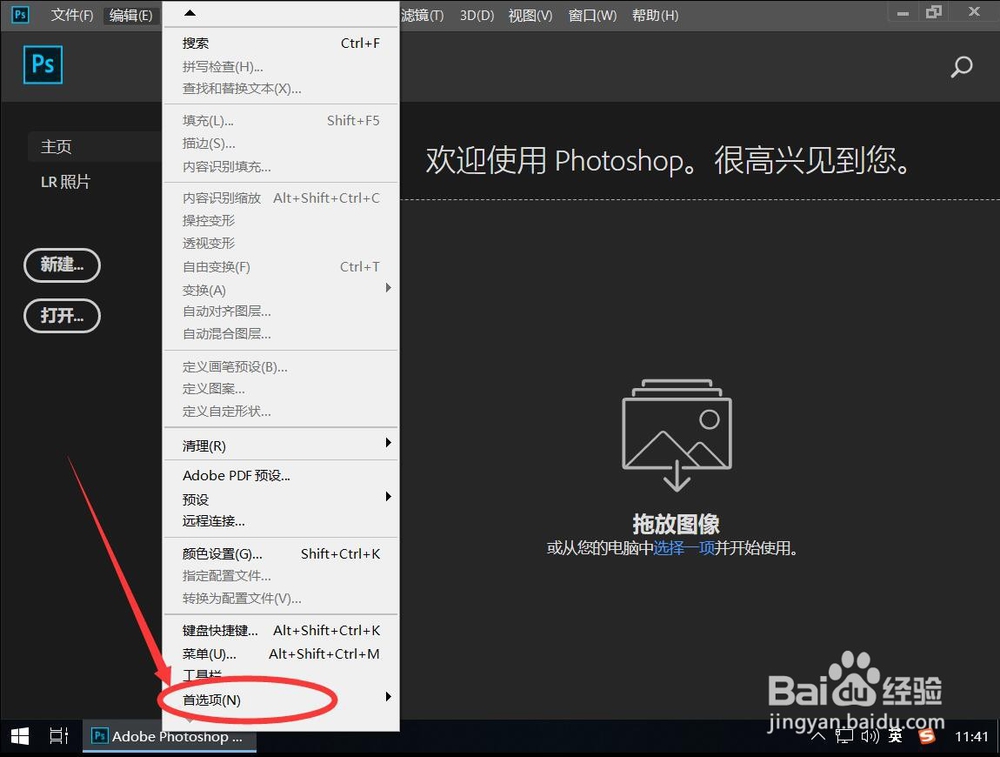
Task: Click the Sogou input method tray icon
Action: click(x=926, y=737)
